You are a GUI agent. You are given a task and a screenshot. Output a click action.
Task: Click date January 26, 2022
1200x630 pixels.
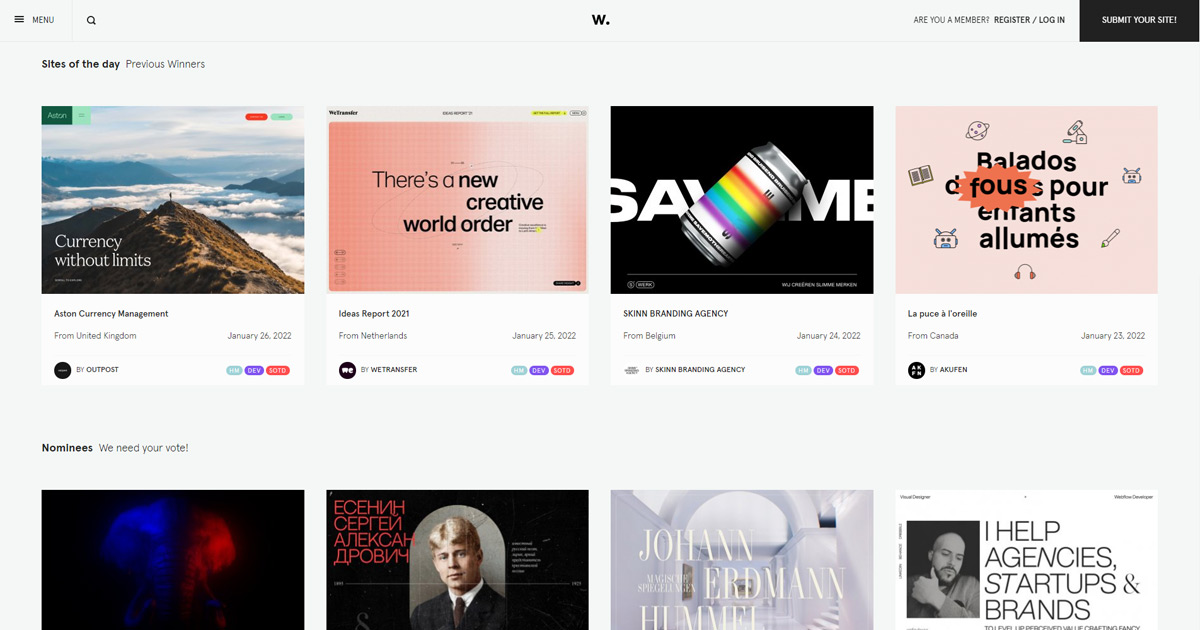click(x=259, y=336)
